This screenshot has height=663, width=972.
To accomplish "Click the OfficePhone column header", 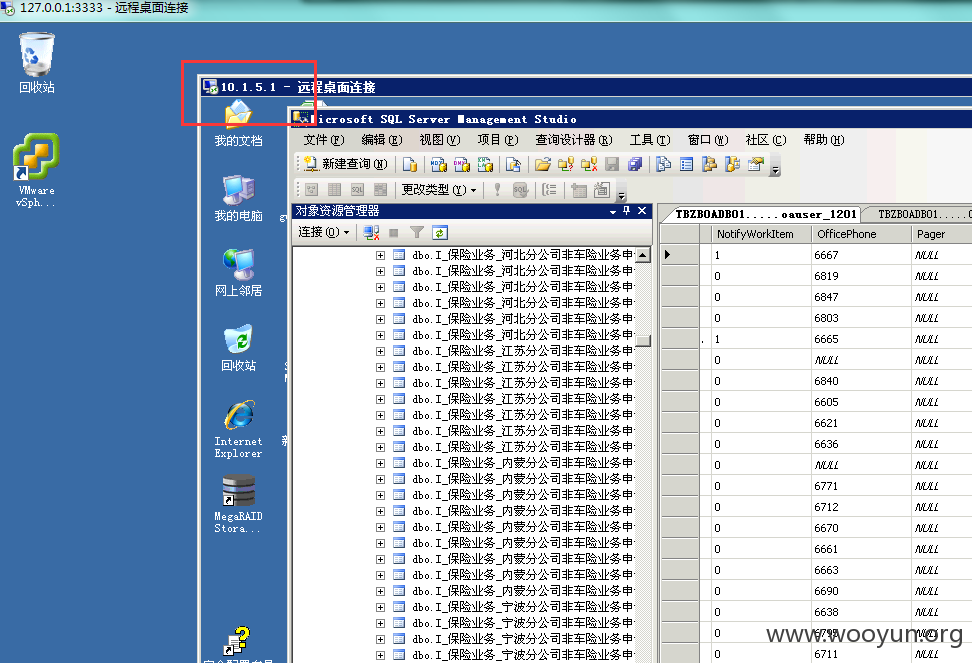I will (x=860, y=234).
